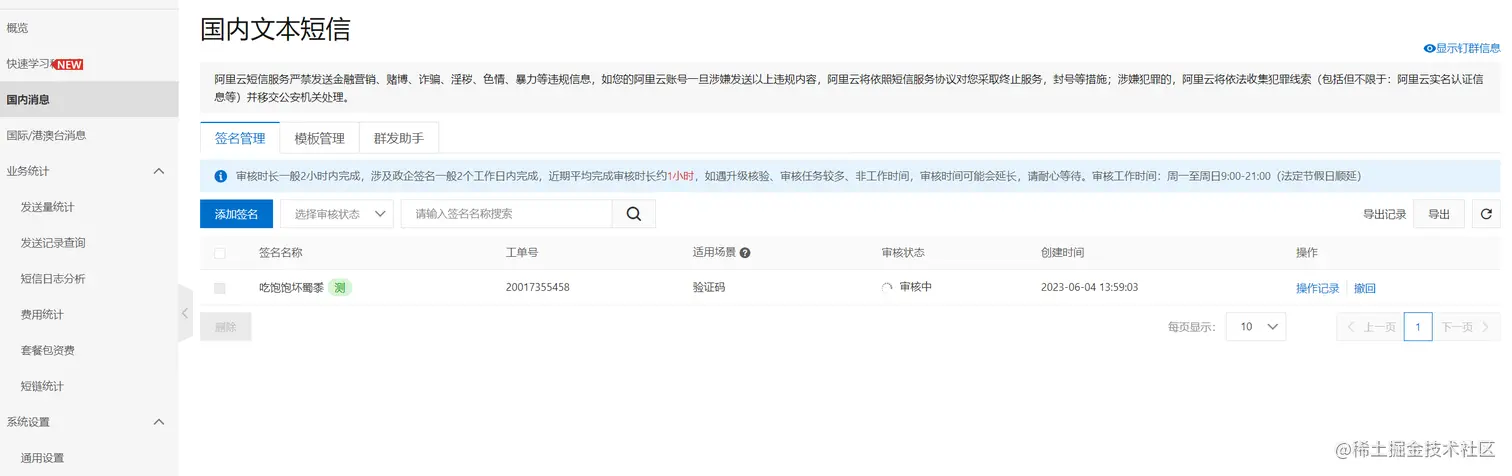Open 发送量统计 in the sidebar

tap(47, 207)
